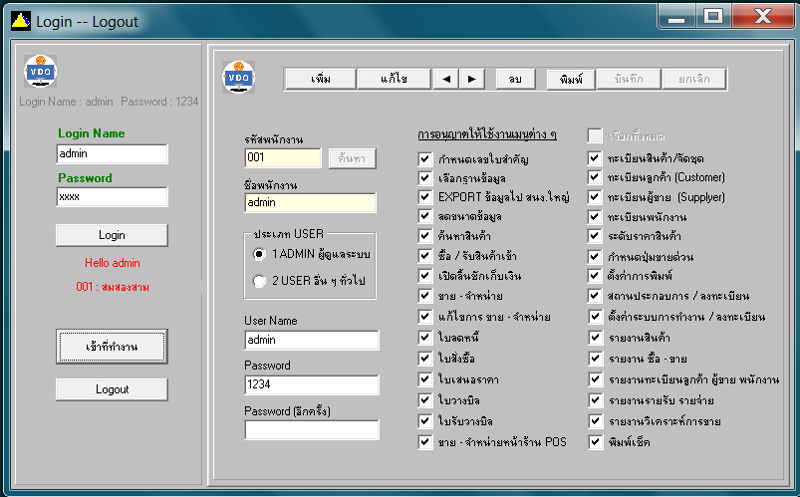The image size is (800, 497).
Task: Click the Password (อีกครั้ง) confirmation field
Action: point(312,430)
